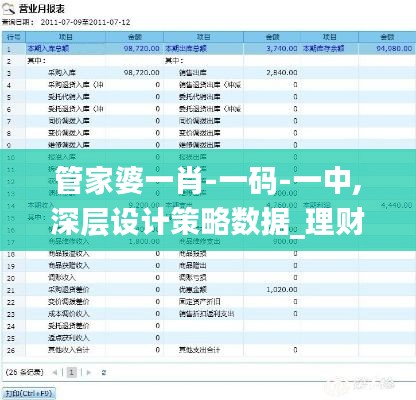The image size is (416, 400).
Task: Click the magnifier report icon beside the title
Action: 8,8
